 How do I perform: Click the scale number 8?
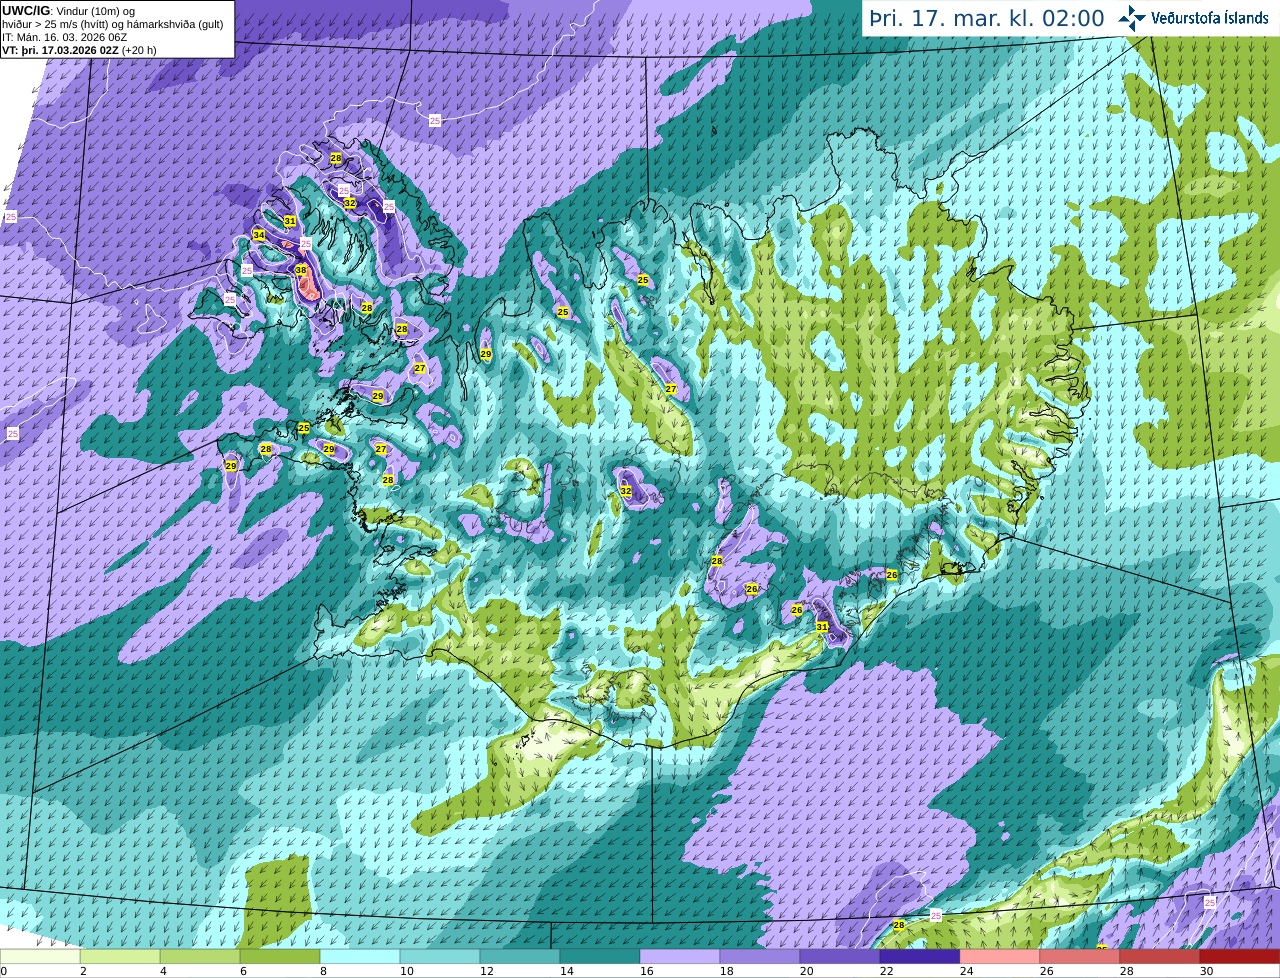(x=323, y=971)
